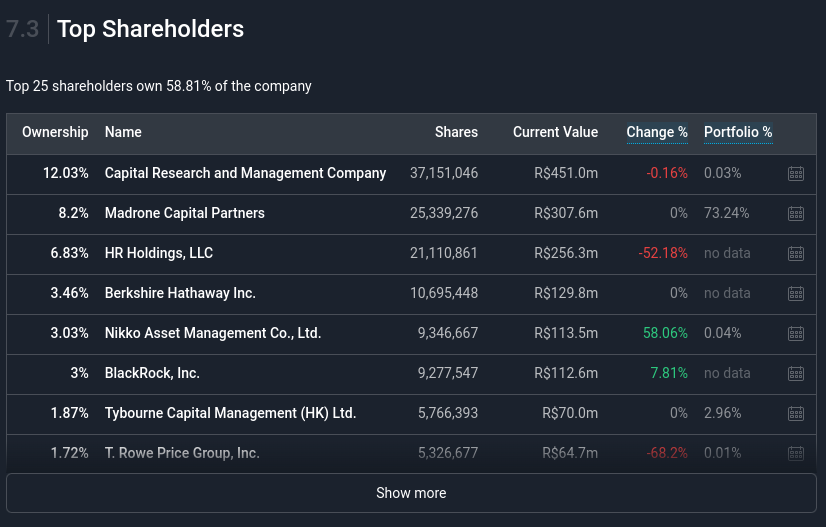826x527 pixels.
Task: Select Capital Research and Management Company name
Action: 245,173
